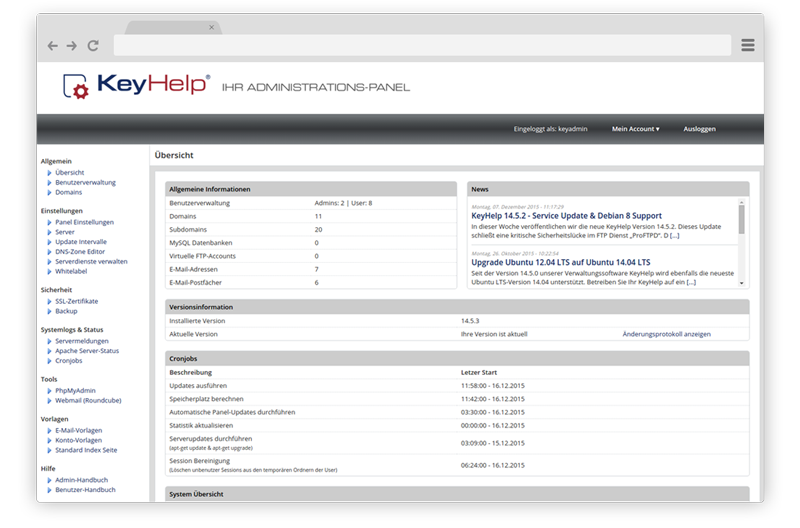This screenshot has height=528, width=800.
Task: Open Panel Einstellungen
Action: [x=84, y=222]
